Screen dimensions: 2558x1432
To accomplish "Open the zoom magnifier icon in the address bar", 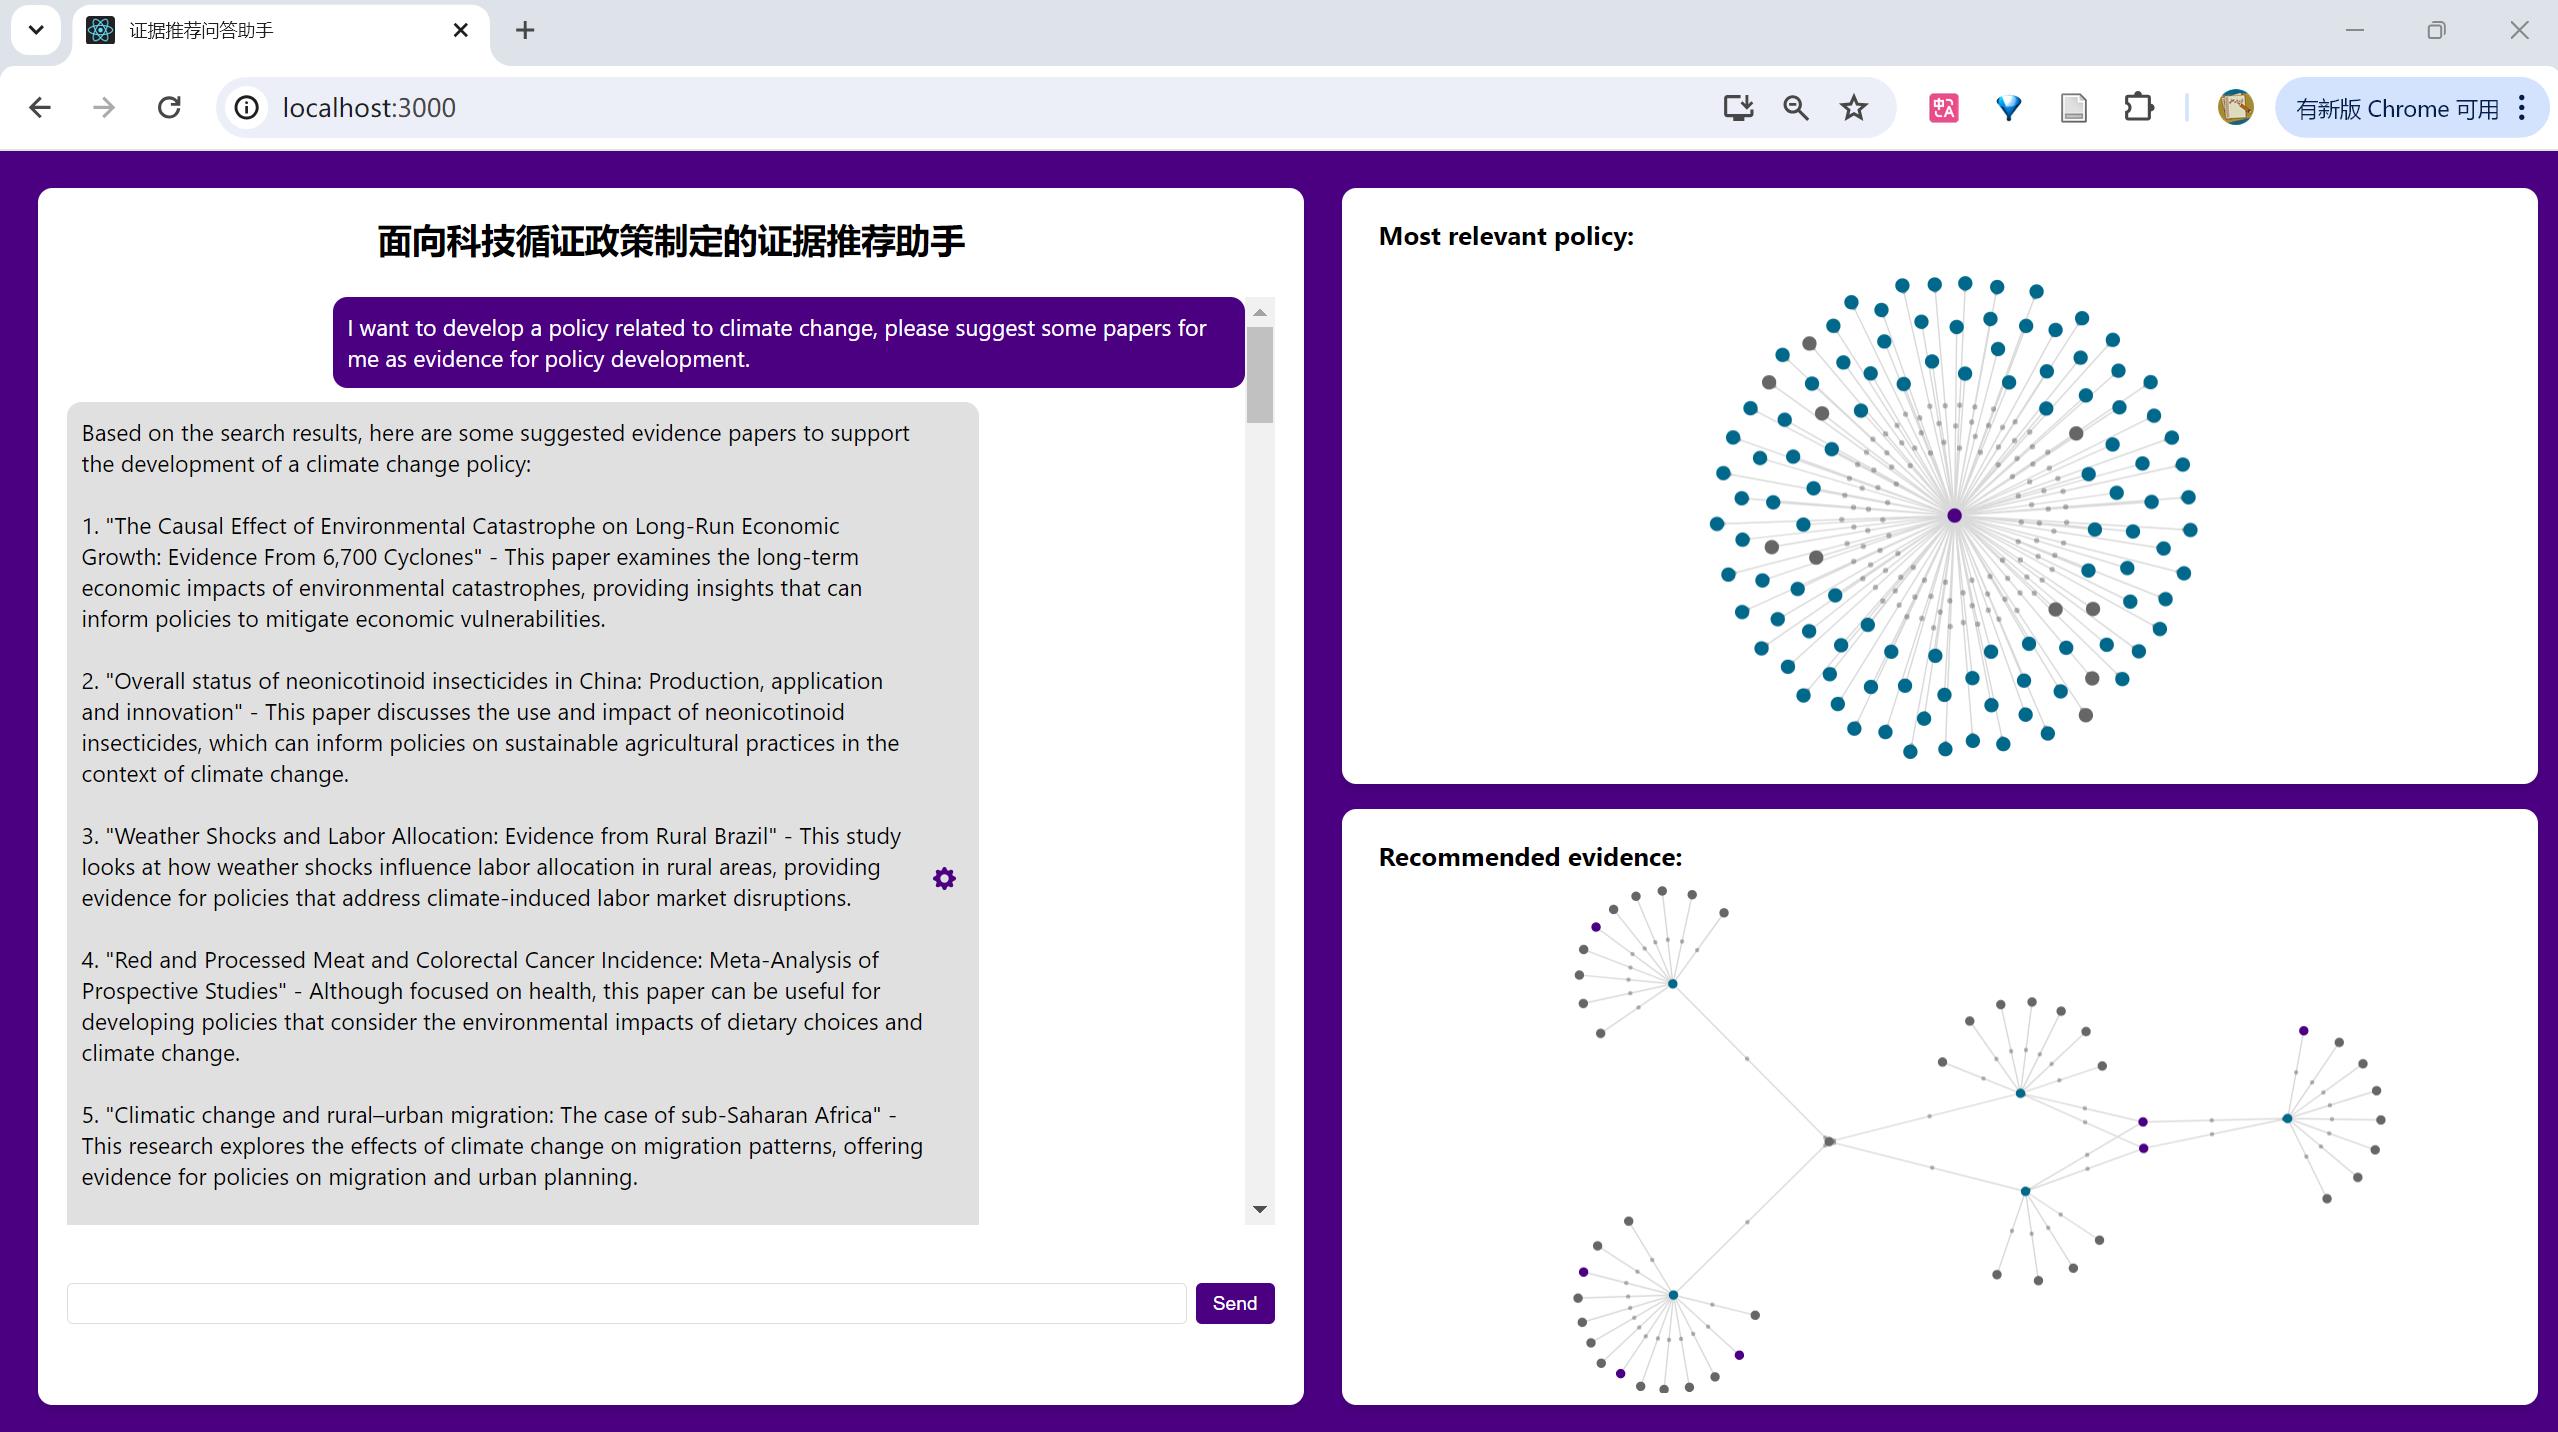I will tap(1796, 108).
